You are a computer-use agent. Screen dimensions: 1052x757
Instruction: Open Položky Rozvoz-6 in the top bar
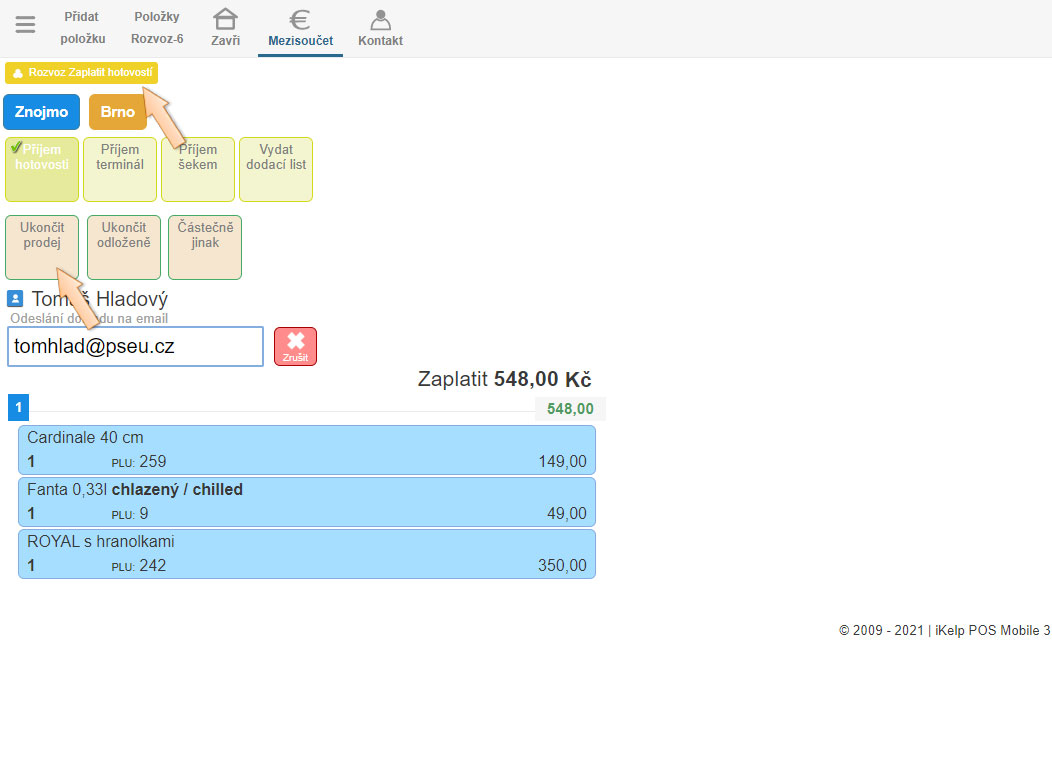pos(157,28)
